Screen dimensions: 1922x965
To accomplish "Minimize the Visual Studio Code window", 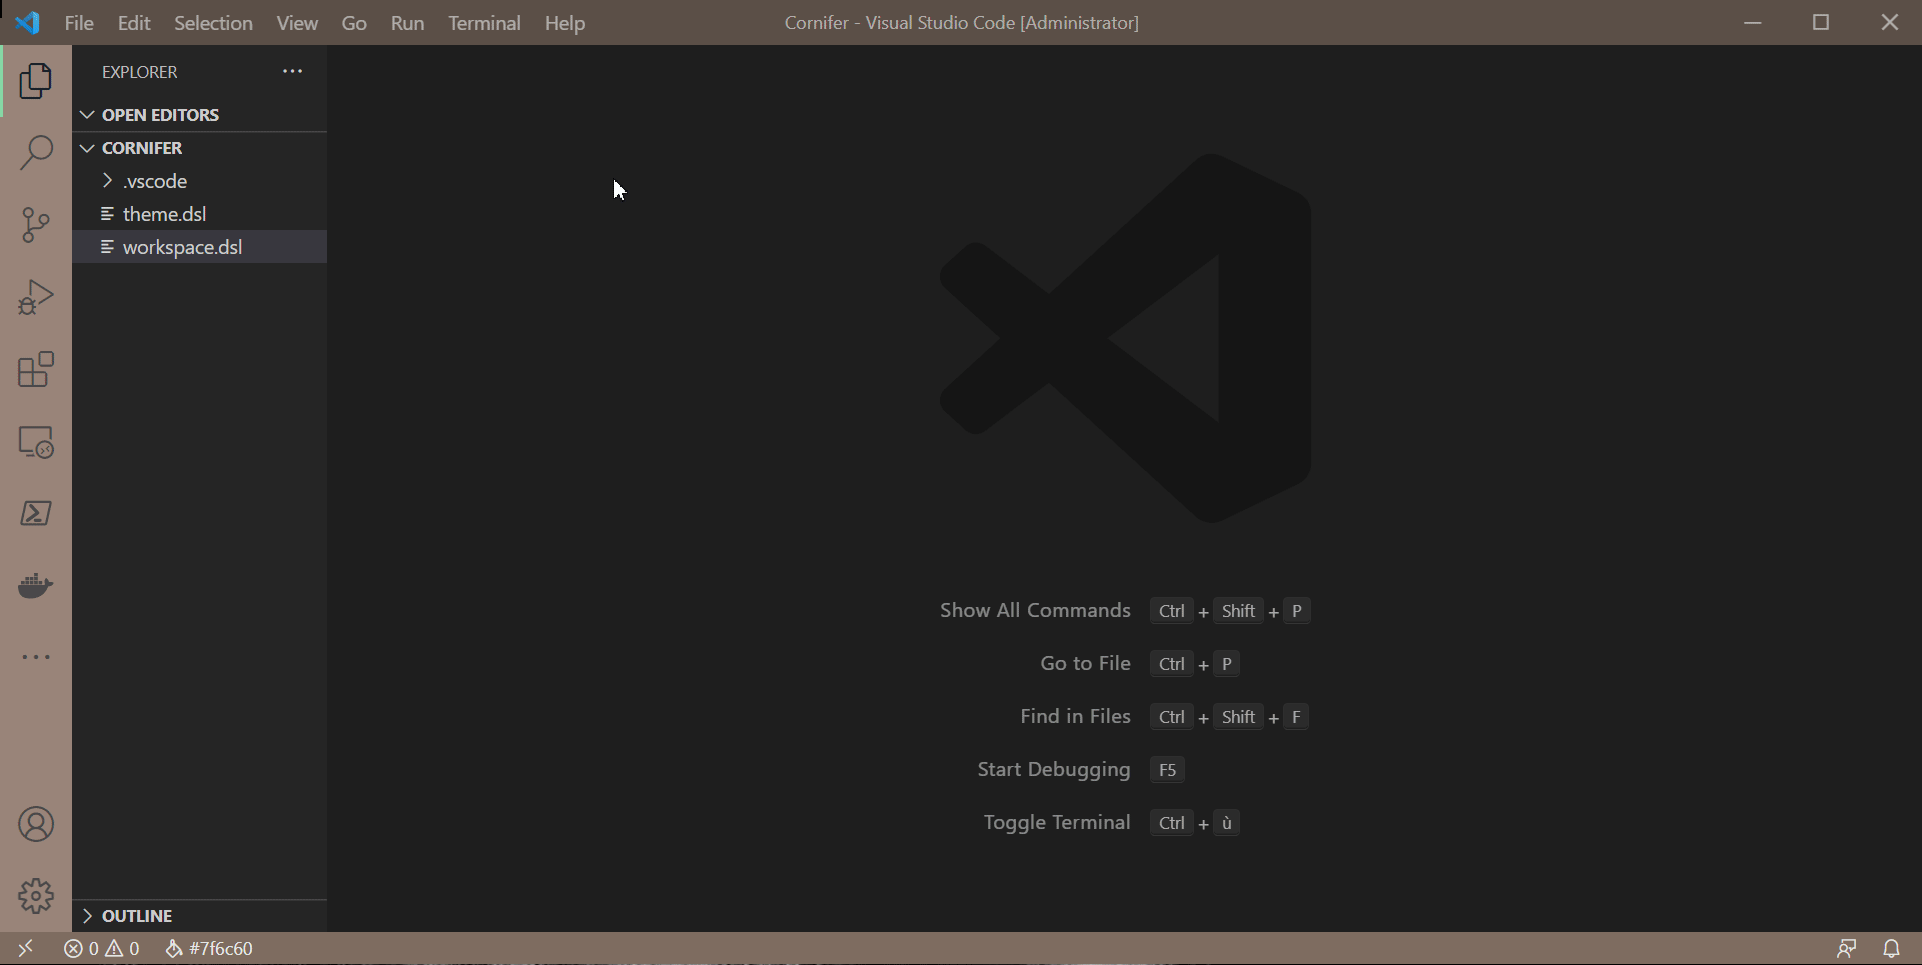I will (x=1752, y=22).
